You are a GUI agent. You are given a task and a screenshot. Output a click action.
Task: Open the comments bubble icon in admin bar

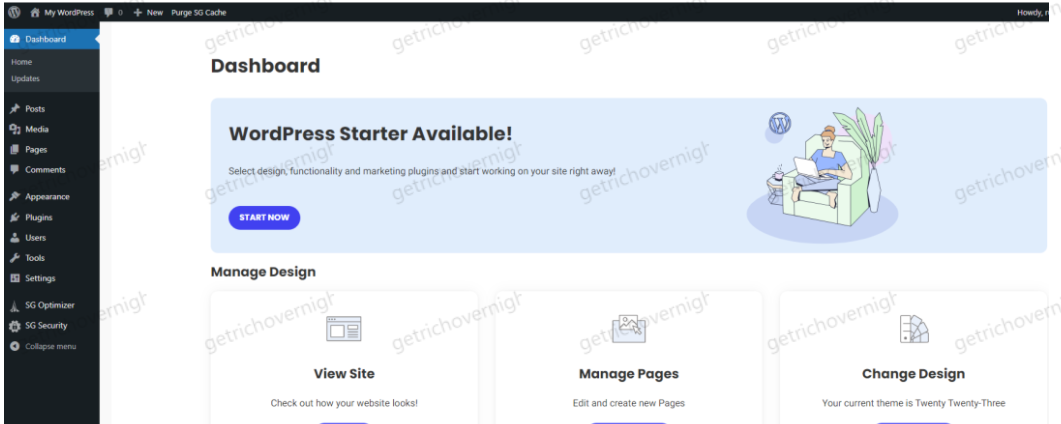click(110, 12)
